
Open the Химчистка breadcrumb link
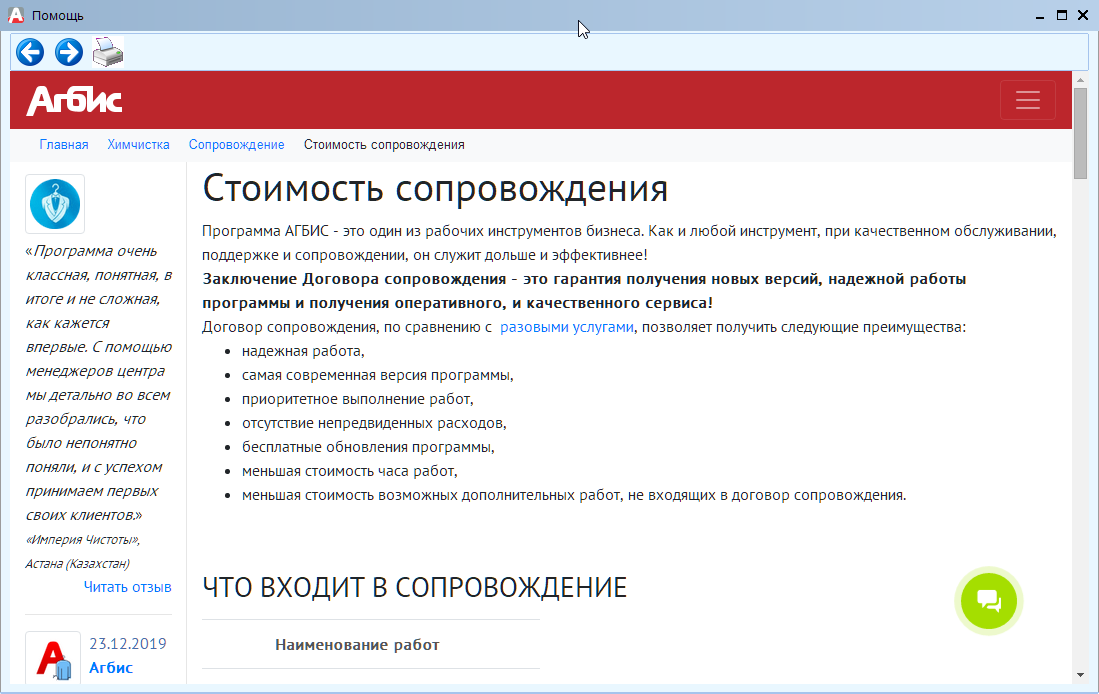point(138,144)
